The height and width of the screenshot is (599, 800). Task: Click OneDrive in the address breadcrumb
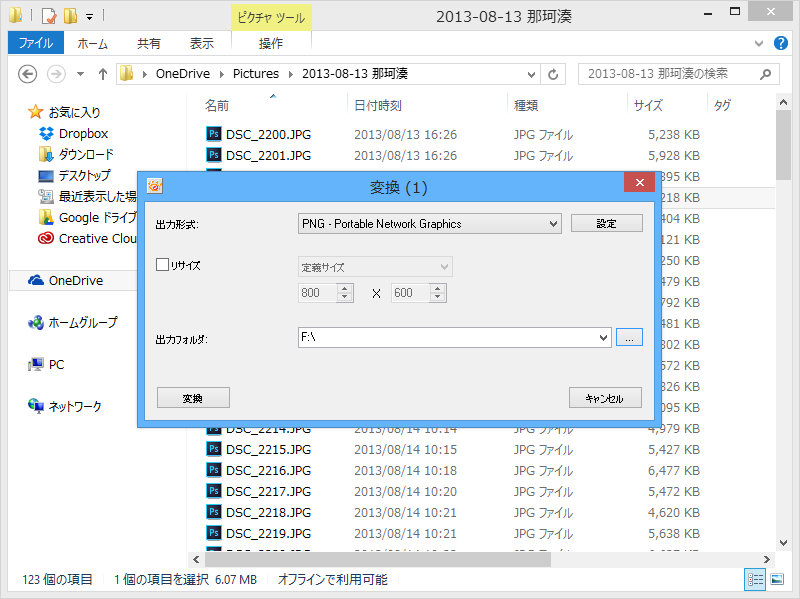coord(183,74)
